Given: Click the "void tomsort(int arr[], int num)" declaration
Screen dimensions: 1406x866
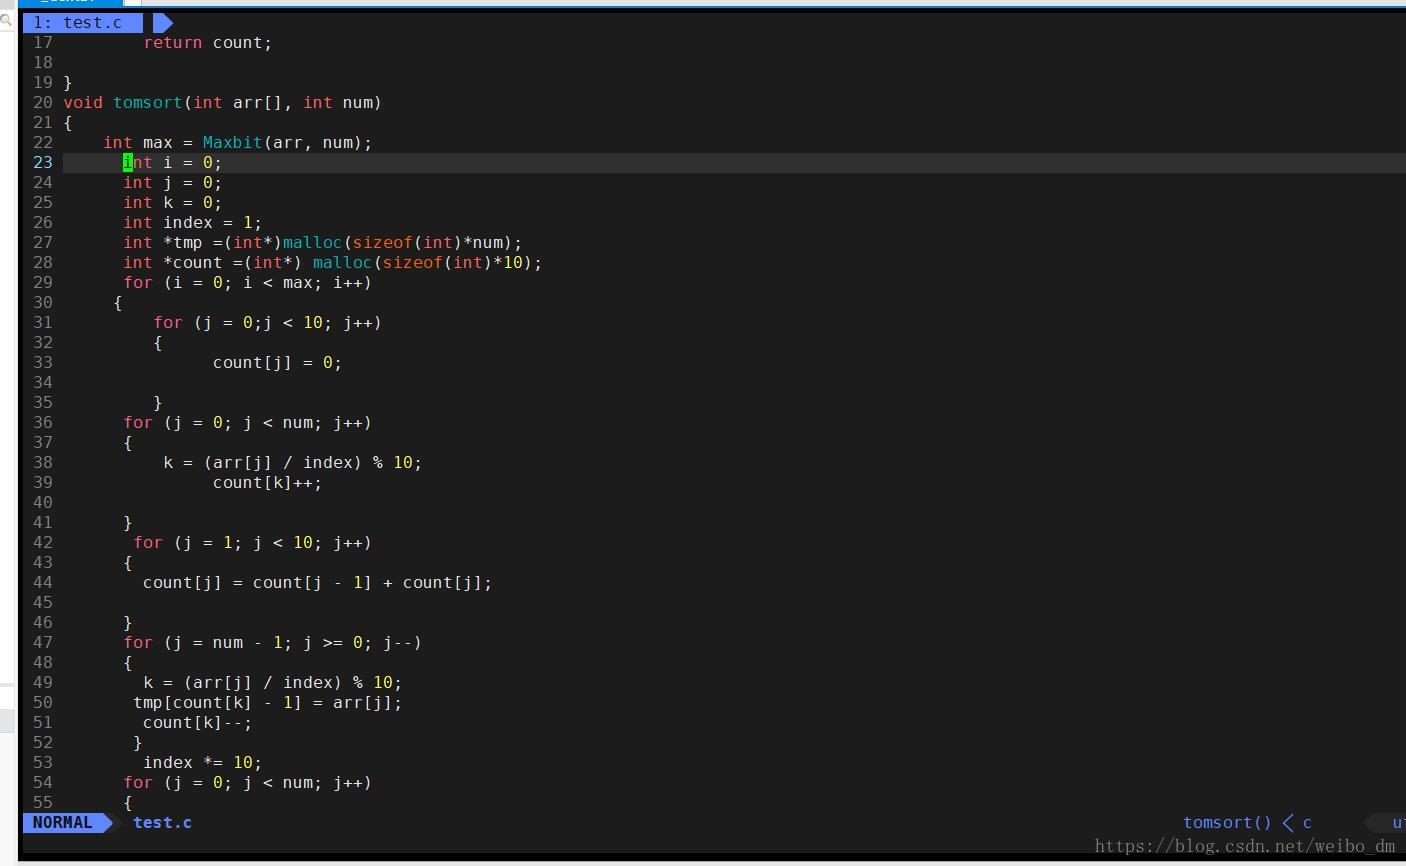Looking at the screenshot, I should (223, 102).
